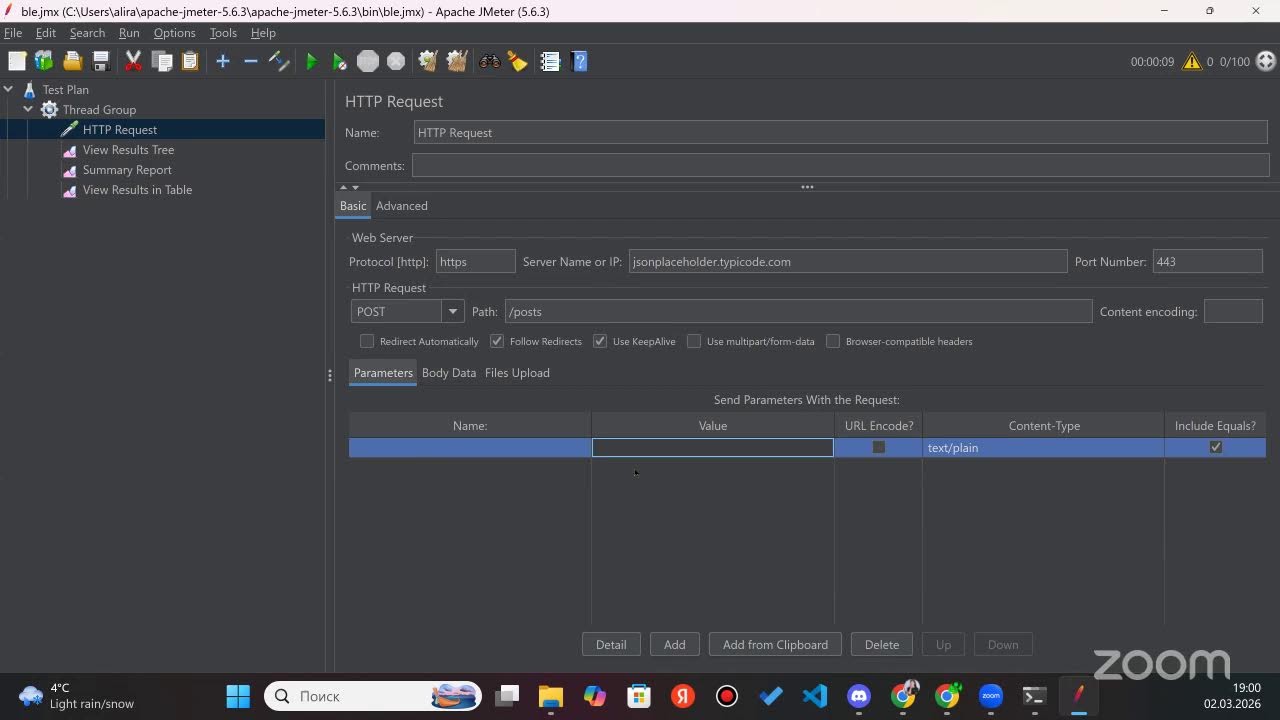This screenshot has width=1280, height=720.
Task: Expand all nodes with plus icon
Action: 223,61
